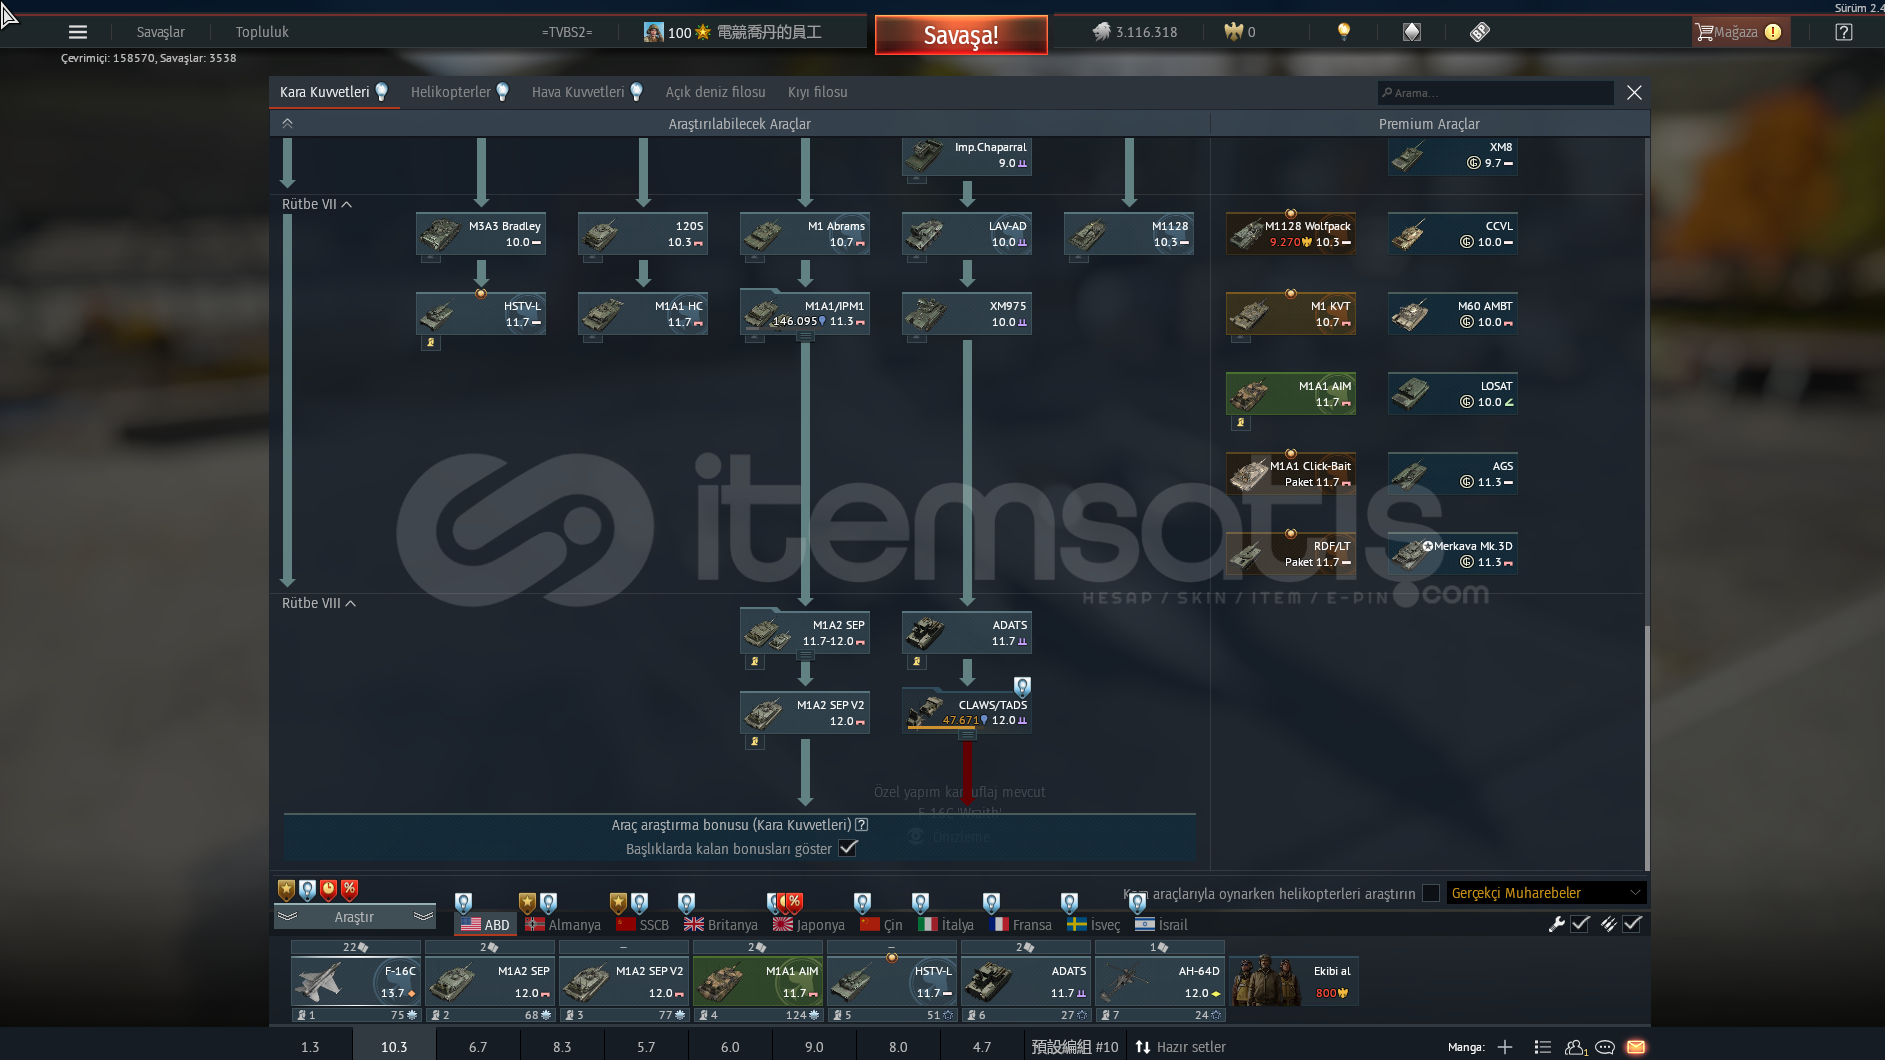Open the ticket items icon
This screenshot has width=1885, height=1060.
1480,32
